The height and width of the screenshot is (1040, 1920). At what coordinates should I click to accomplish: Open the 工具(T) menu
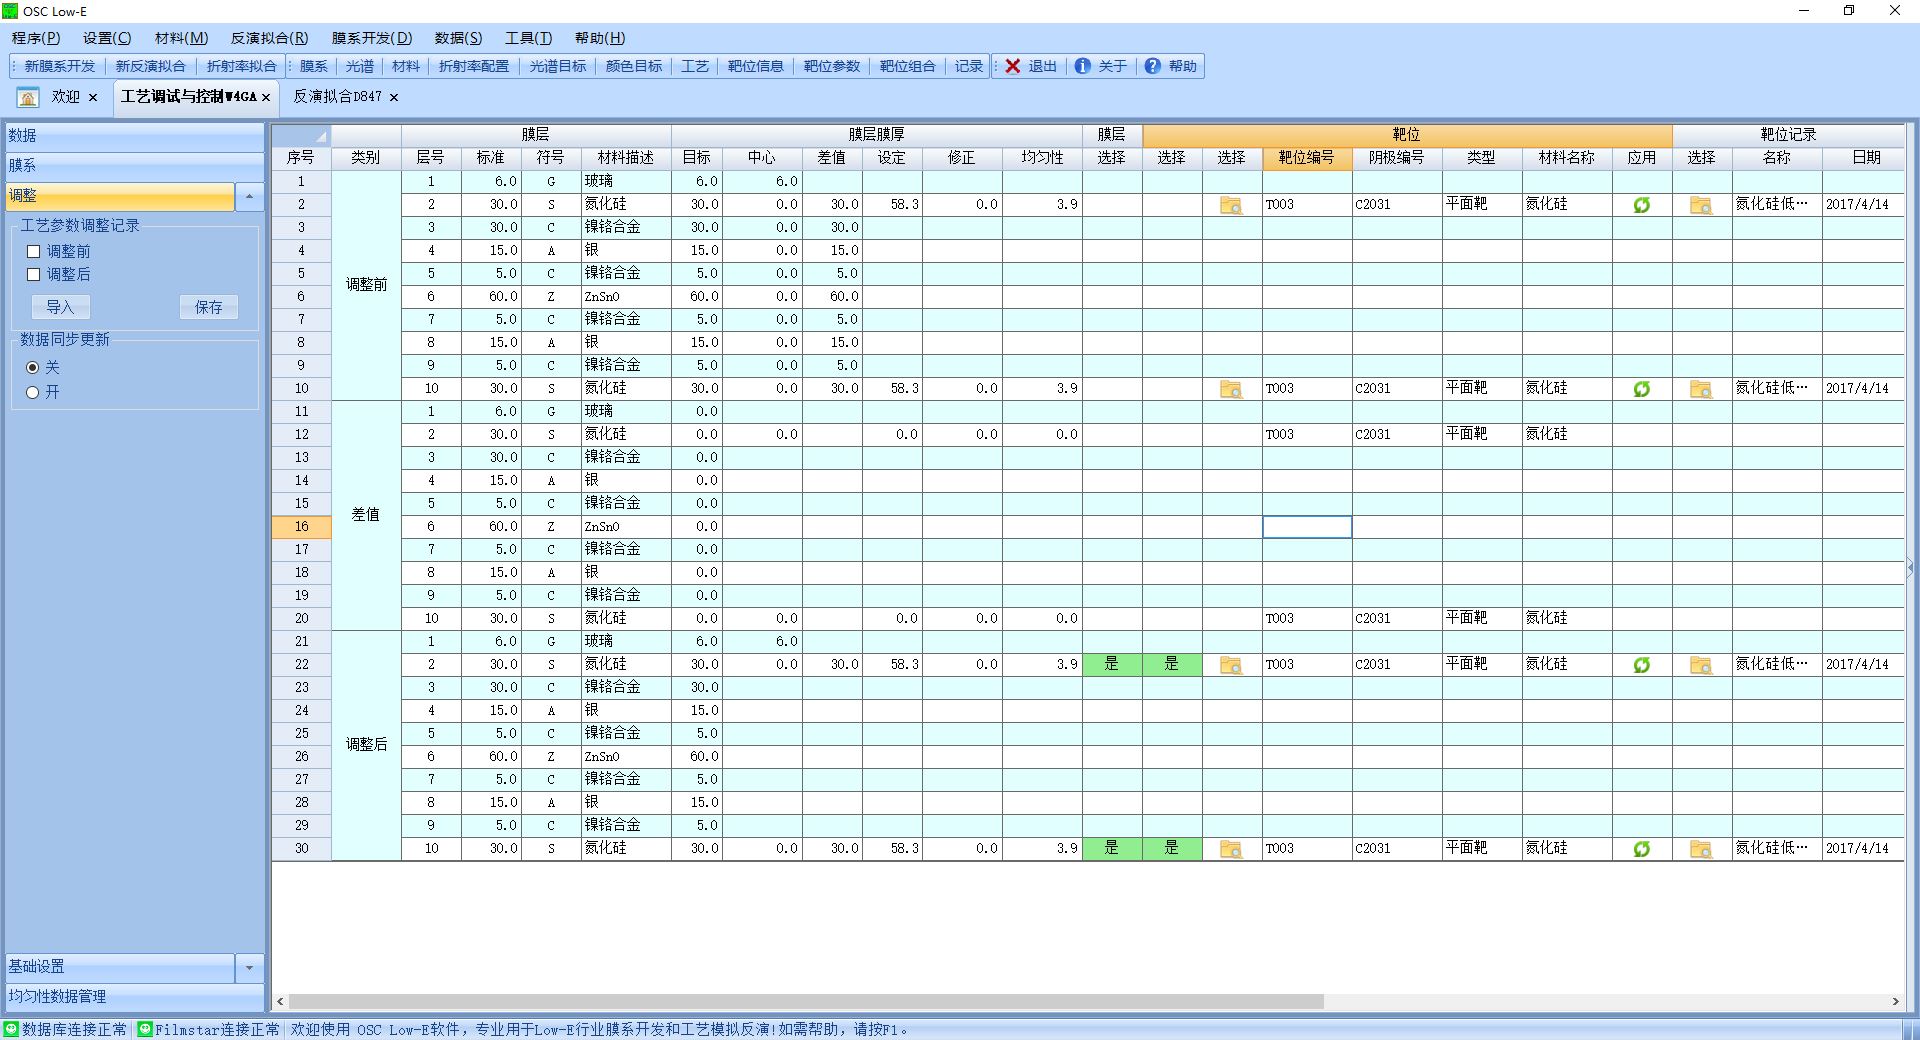click(x=528, y=38)
